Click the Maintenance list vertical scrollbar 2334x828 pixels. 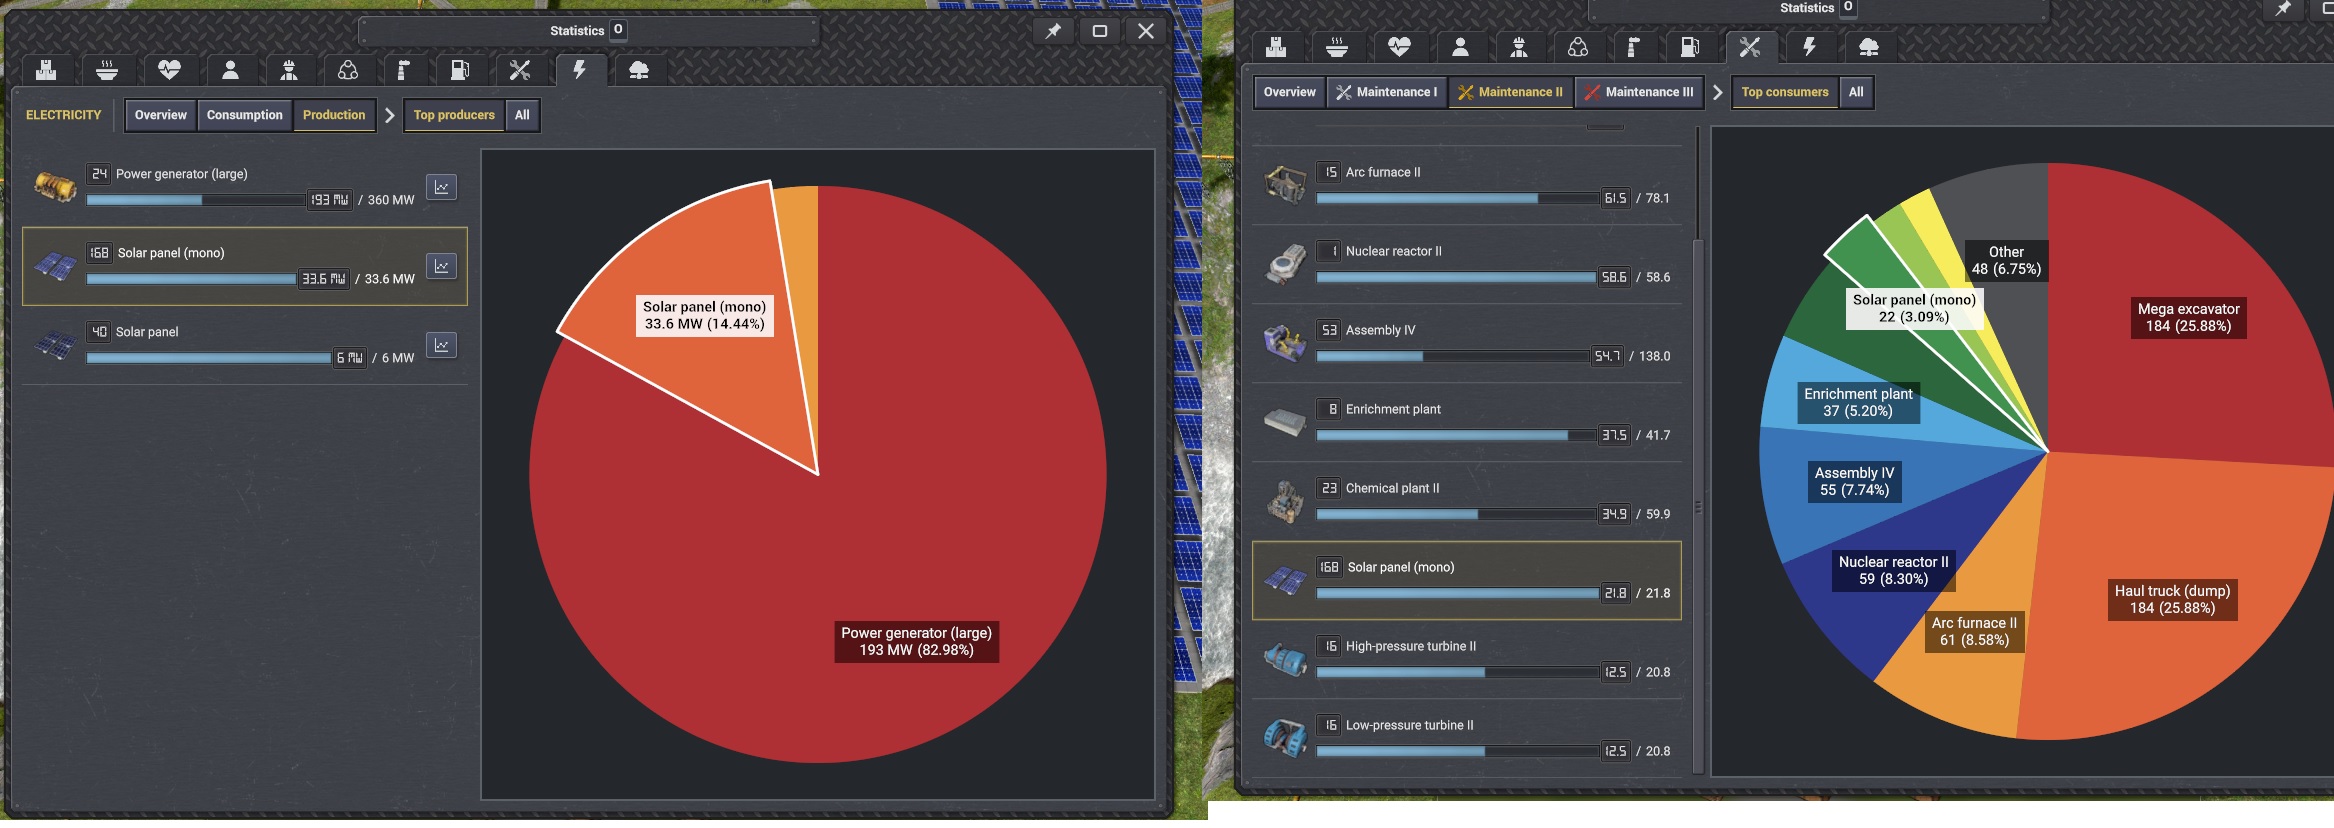(1697, 505)
